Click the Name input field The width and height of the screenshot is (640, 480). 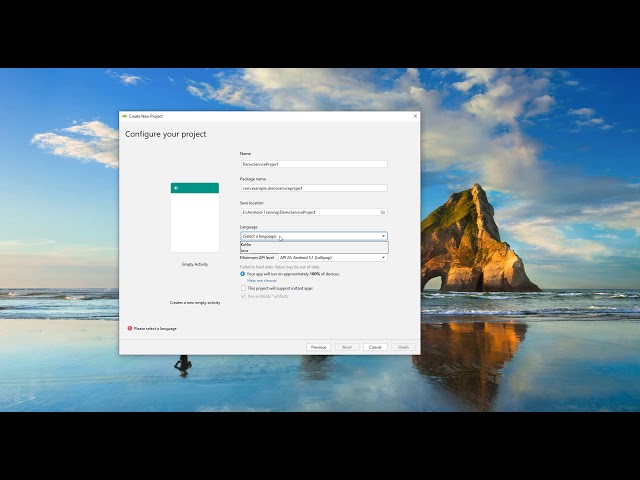pos(314,164)
